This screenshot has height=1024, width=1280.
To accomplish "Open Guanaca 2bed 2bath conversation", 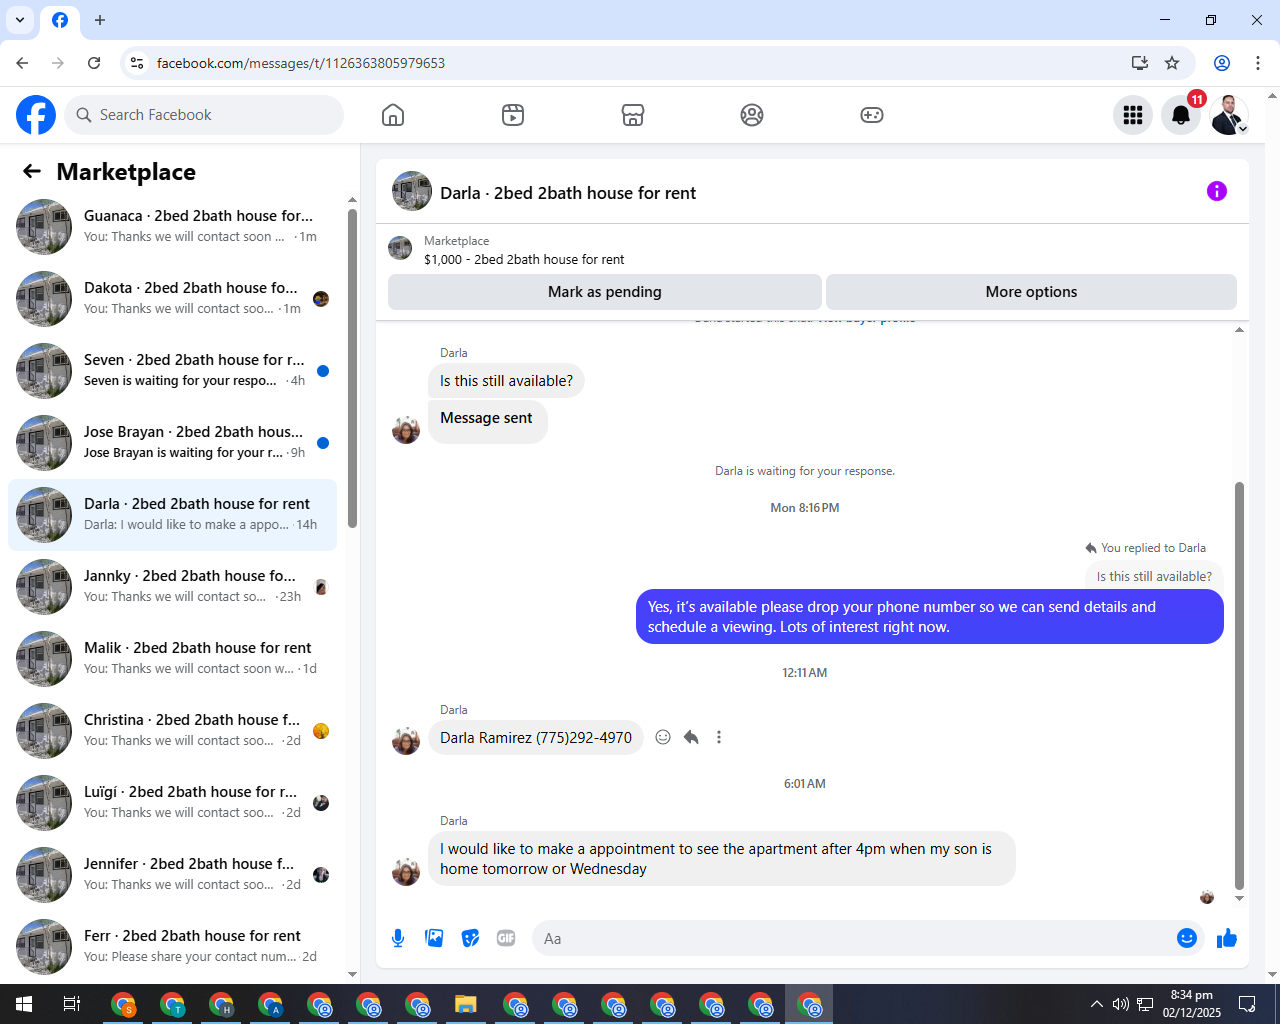I will (x=172, y=227).
